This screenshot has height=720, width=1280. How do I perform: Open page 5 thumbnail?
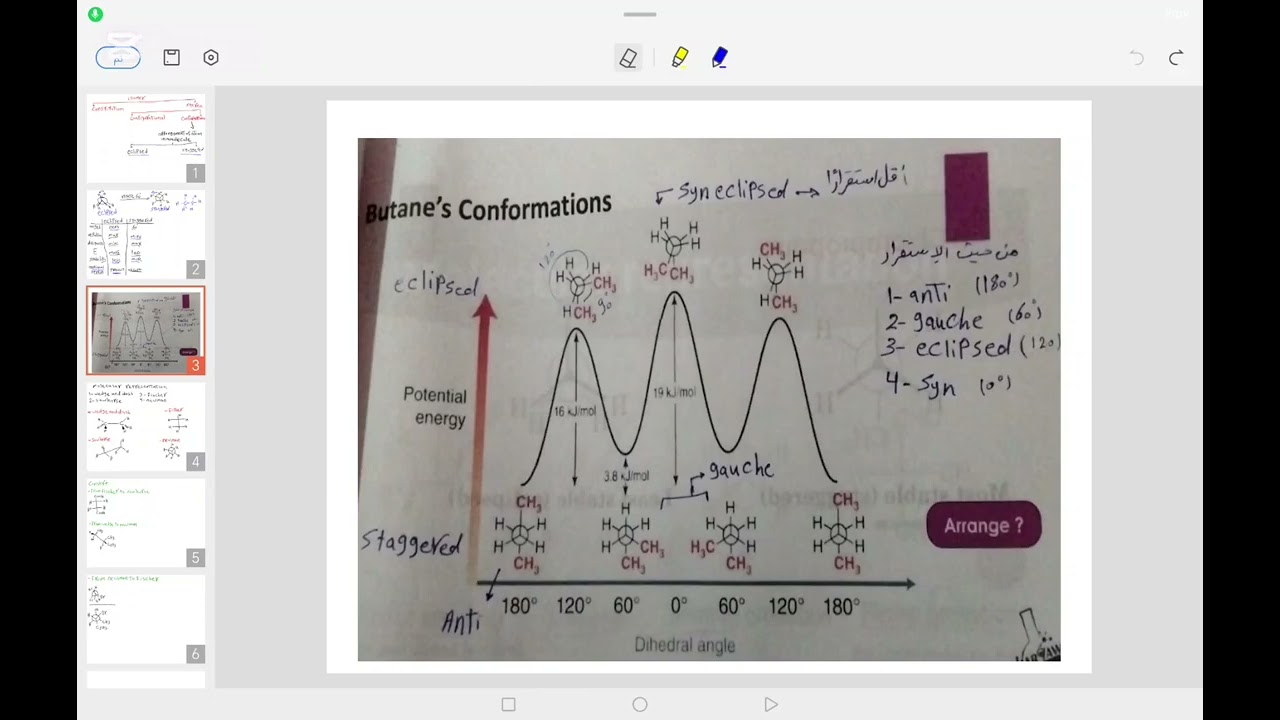click(146, 523)
